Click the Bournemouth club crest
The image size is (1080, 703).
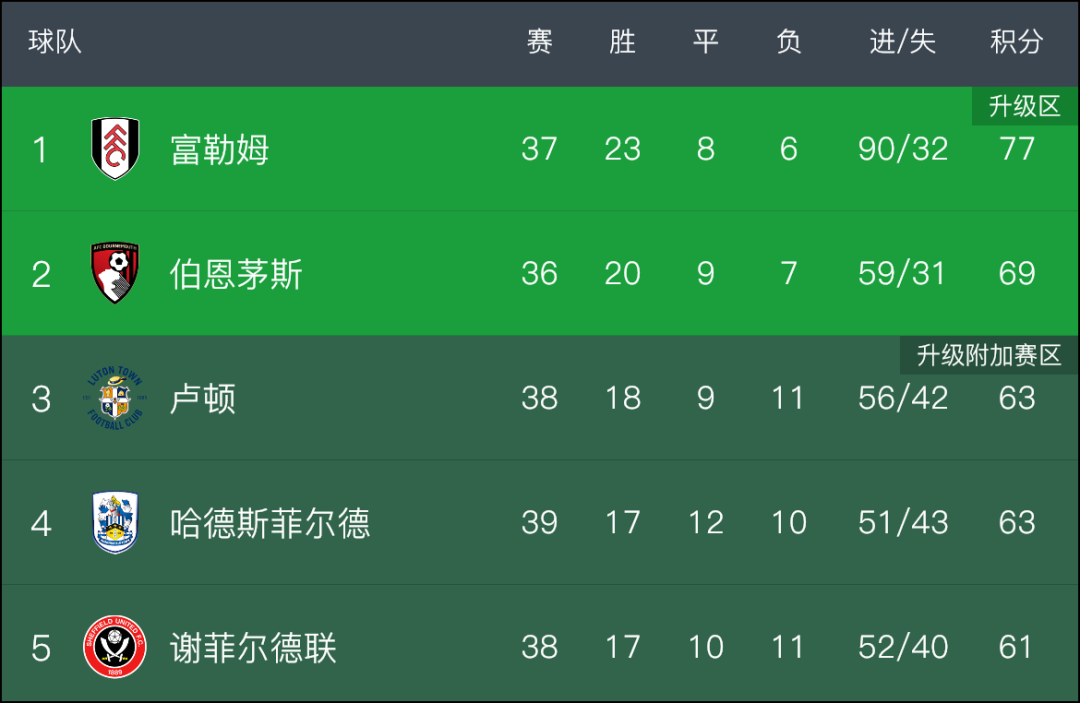pyautogui.click(x=115, y=273)
